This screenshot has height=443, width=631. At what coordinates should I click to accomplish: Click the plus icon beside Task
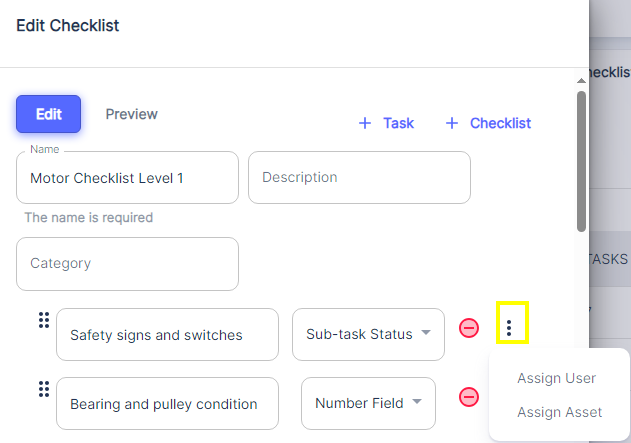click(364, 123)
